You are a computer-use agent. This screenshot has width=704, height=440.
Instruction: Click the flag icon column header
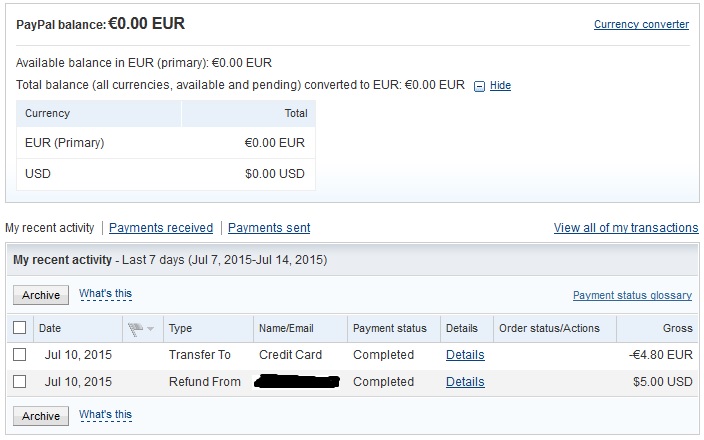point(135,329)
